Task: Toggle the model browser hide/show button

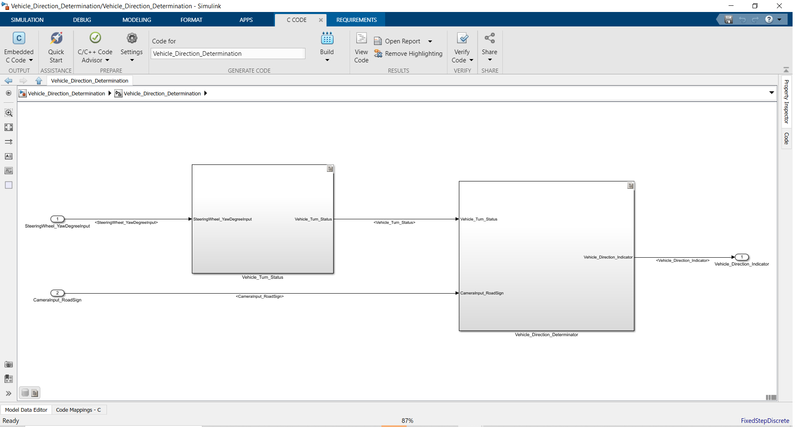Action: coord(9,93)
